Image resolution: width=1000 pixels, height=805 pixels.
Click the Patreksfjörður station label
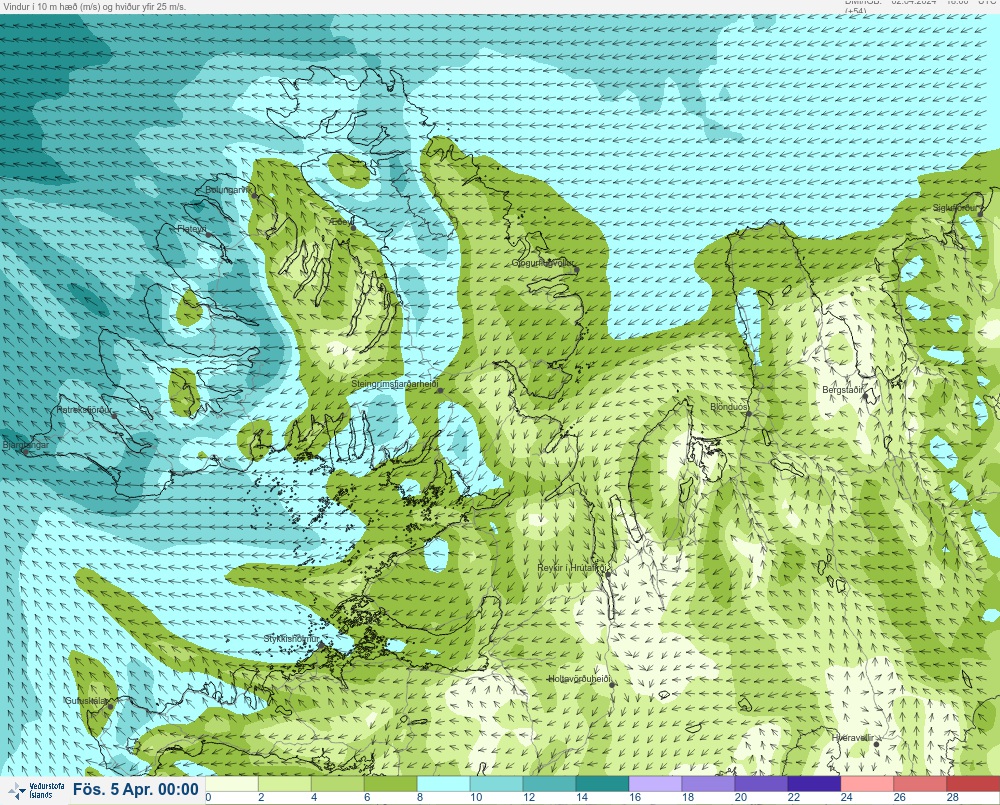tap(84, 410)
